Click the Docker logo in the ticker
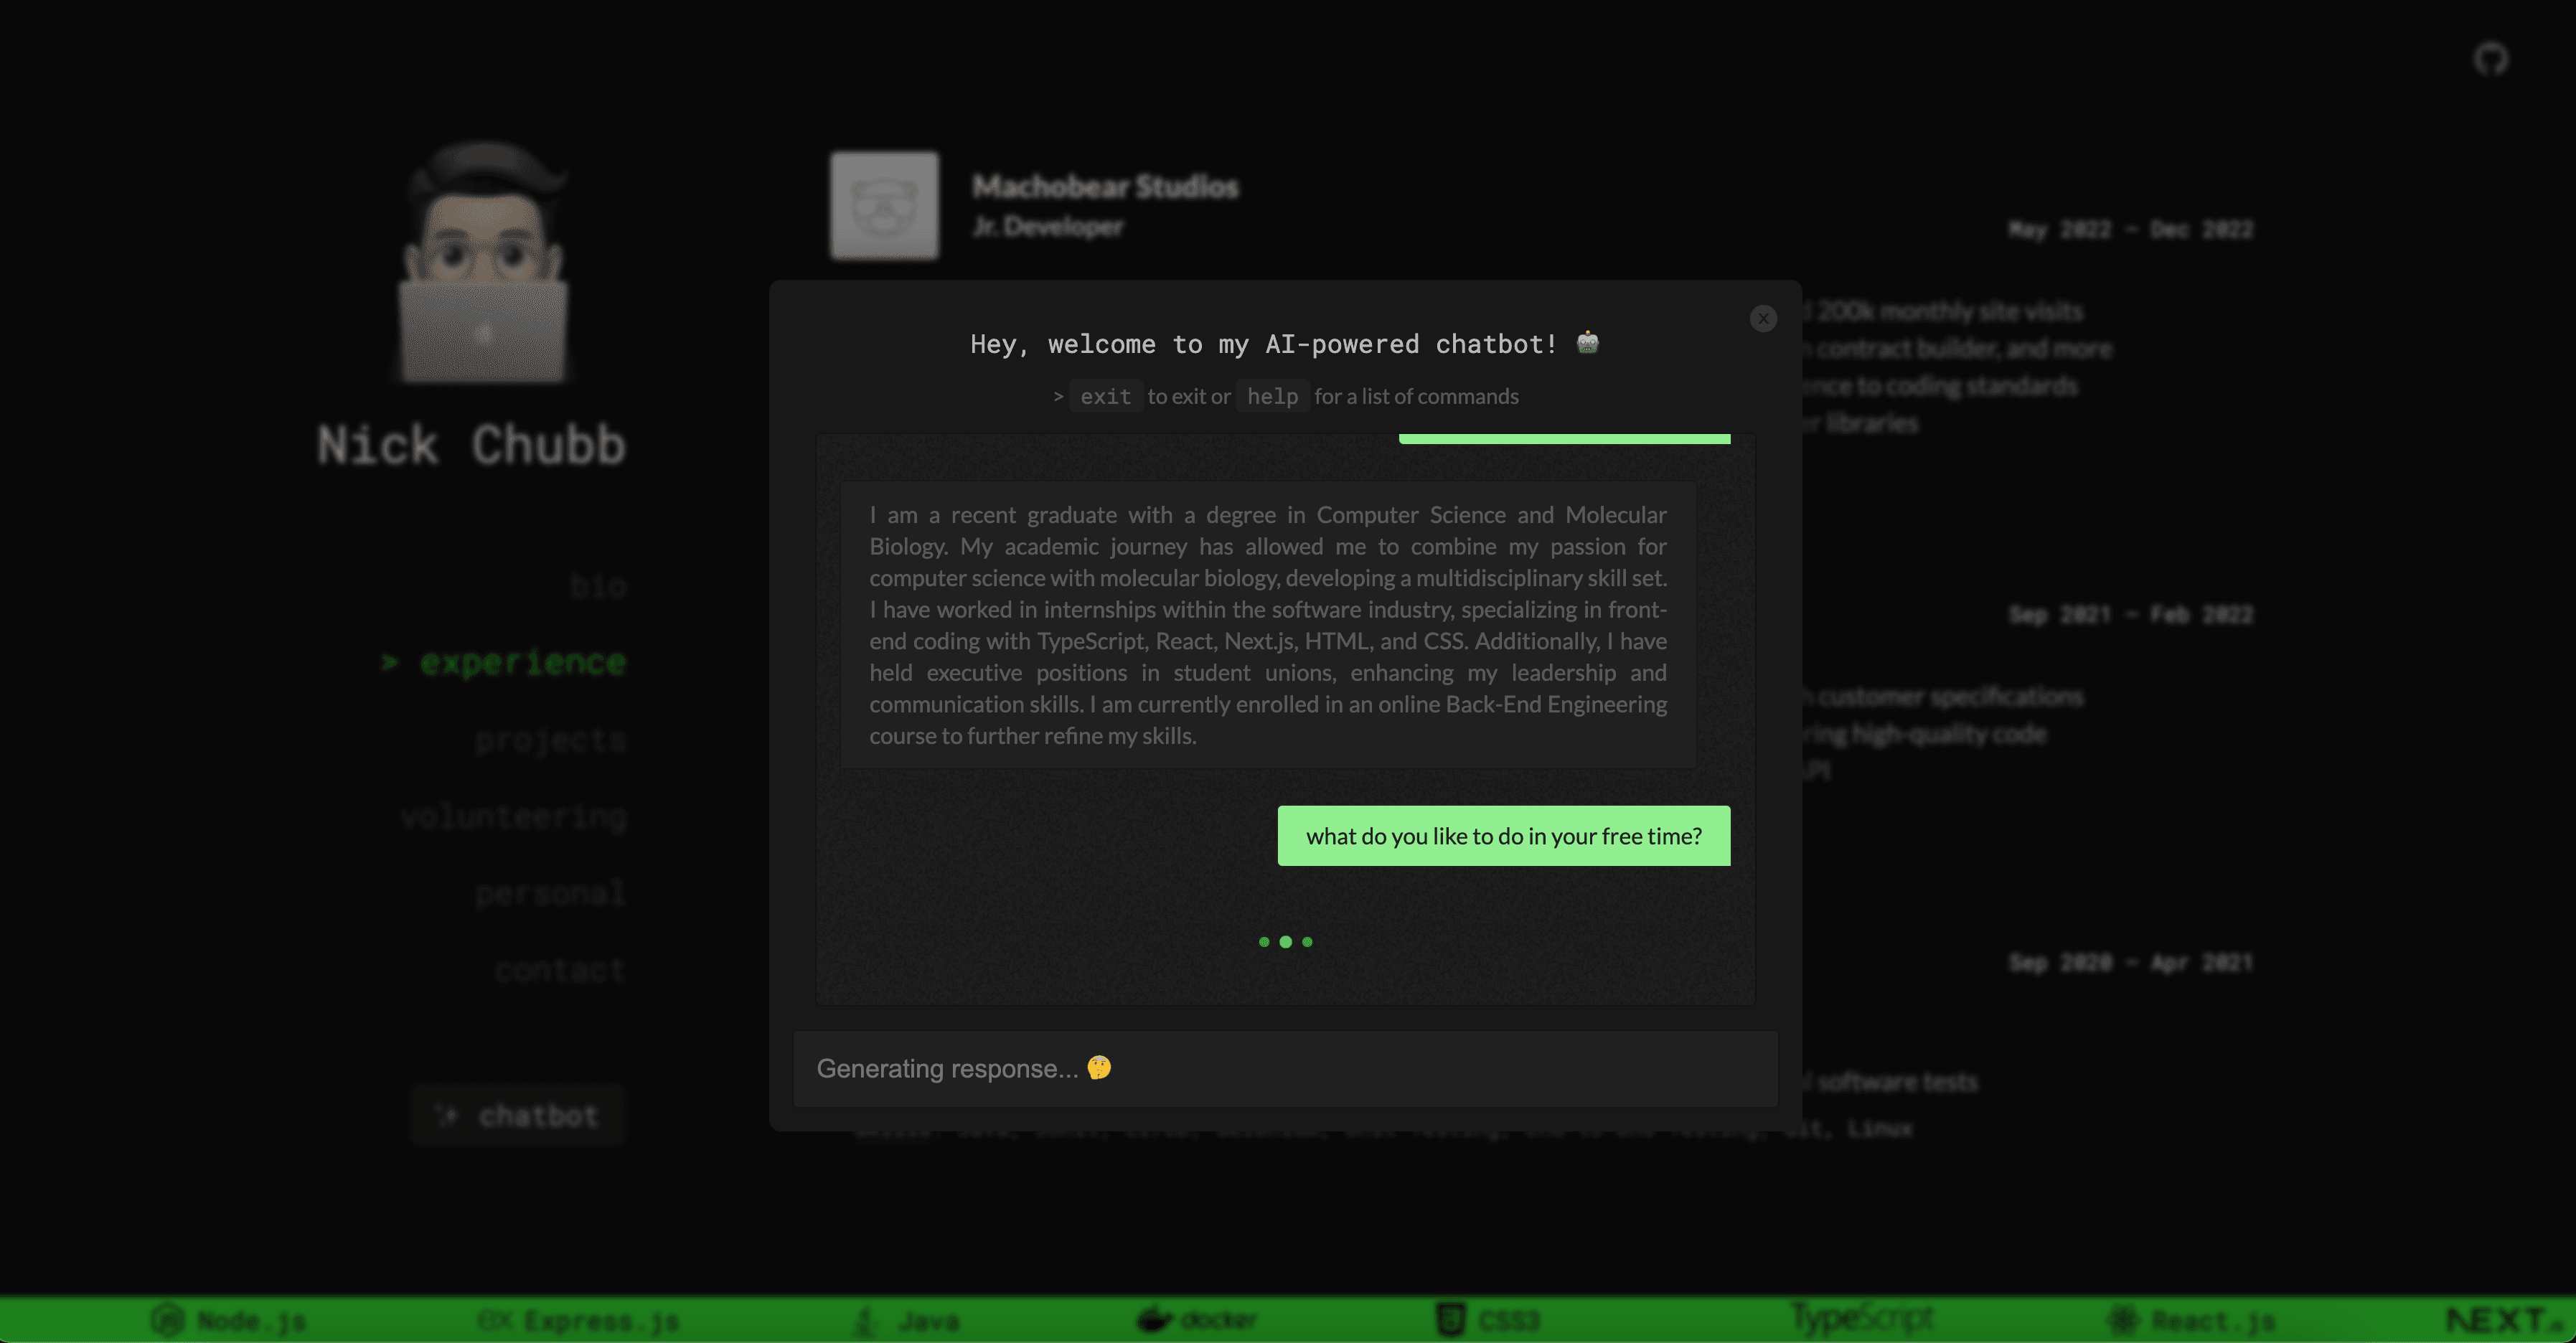This screenshot has width=2576, height=1343. (x=1196, y=1320)
